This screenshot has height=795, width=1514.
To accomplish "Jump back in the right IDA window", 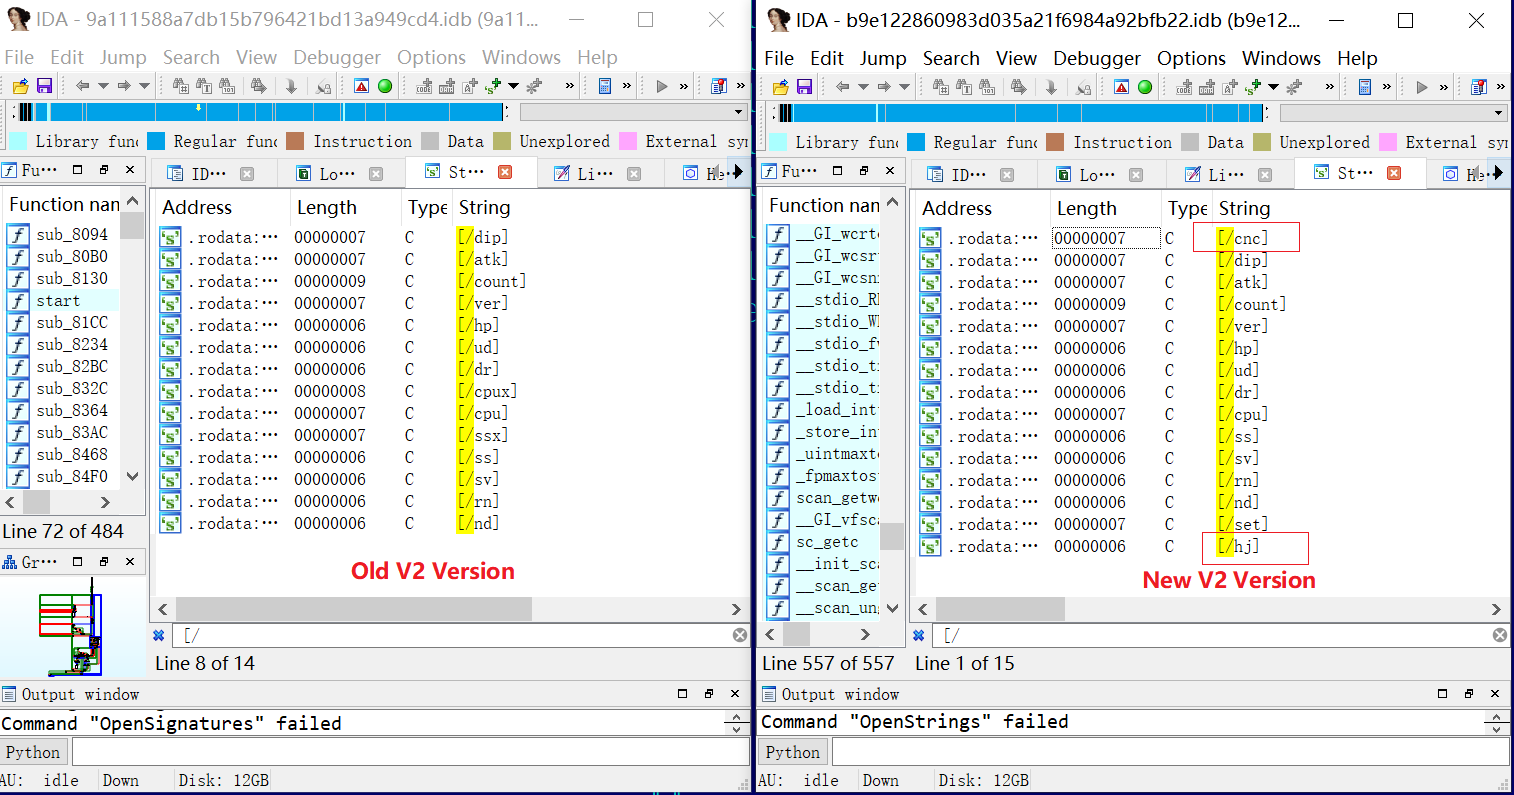I will point(842,87).
